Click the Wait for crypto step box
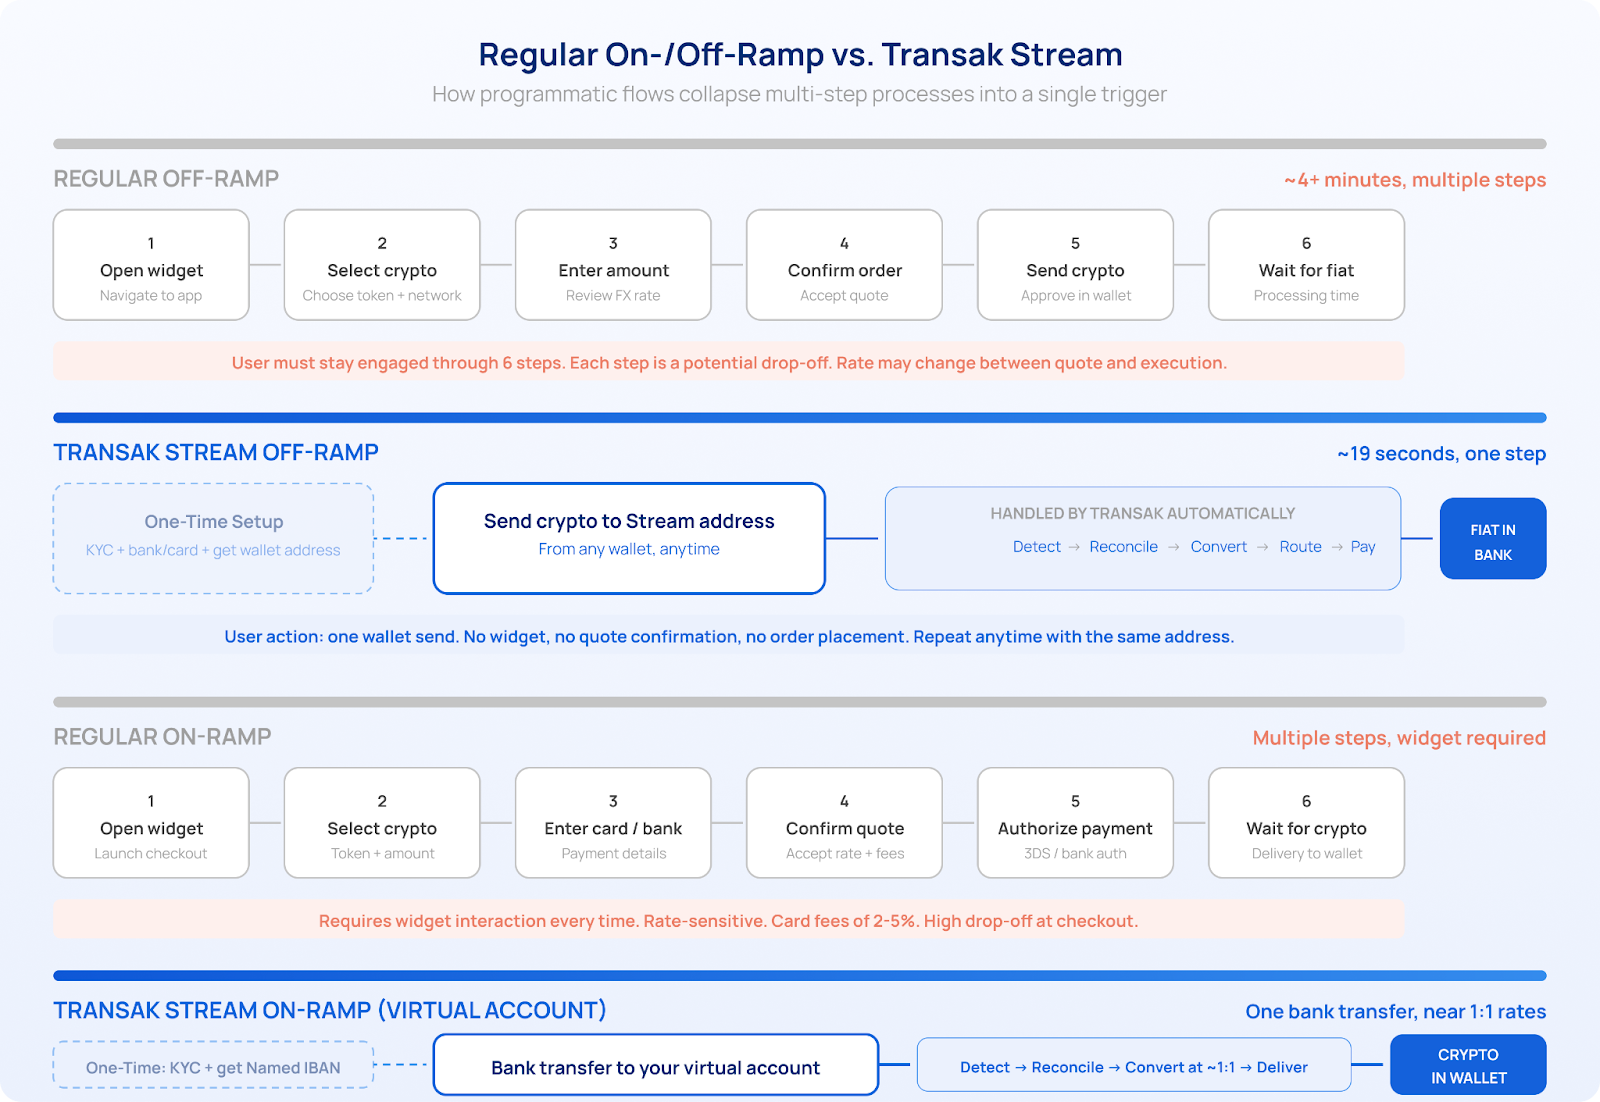 coord(1306,823)
